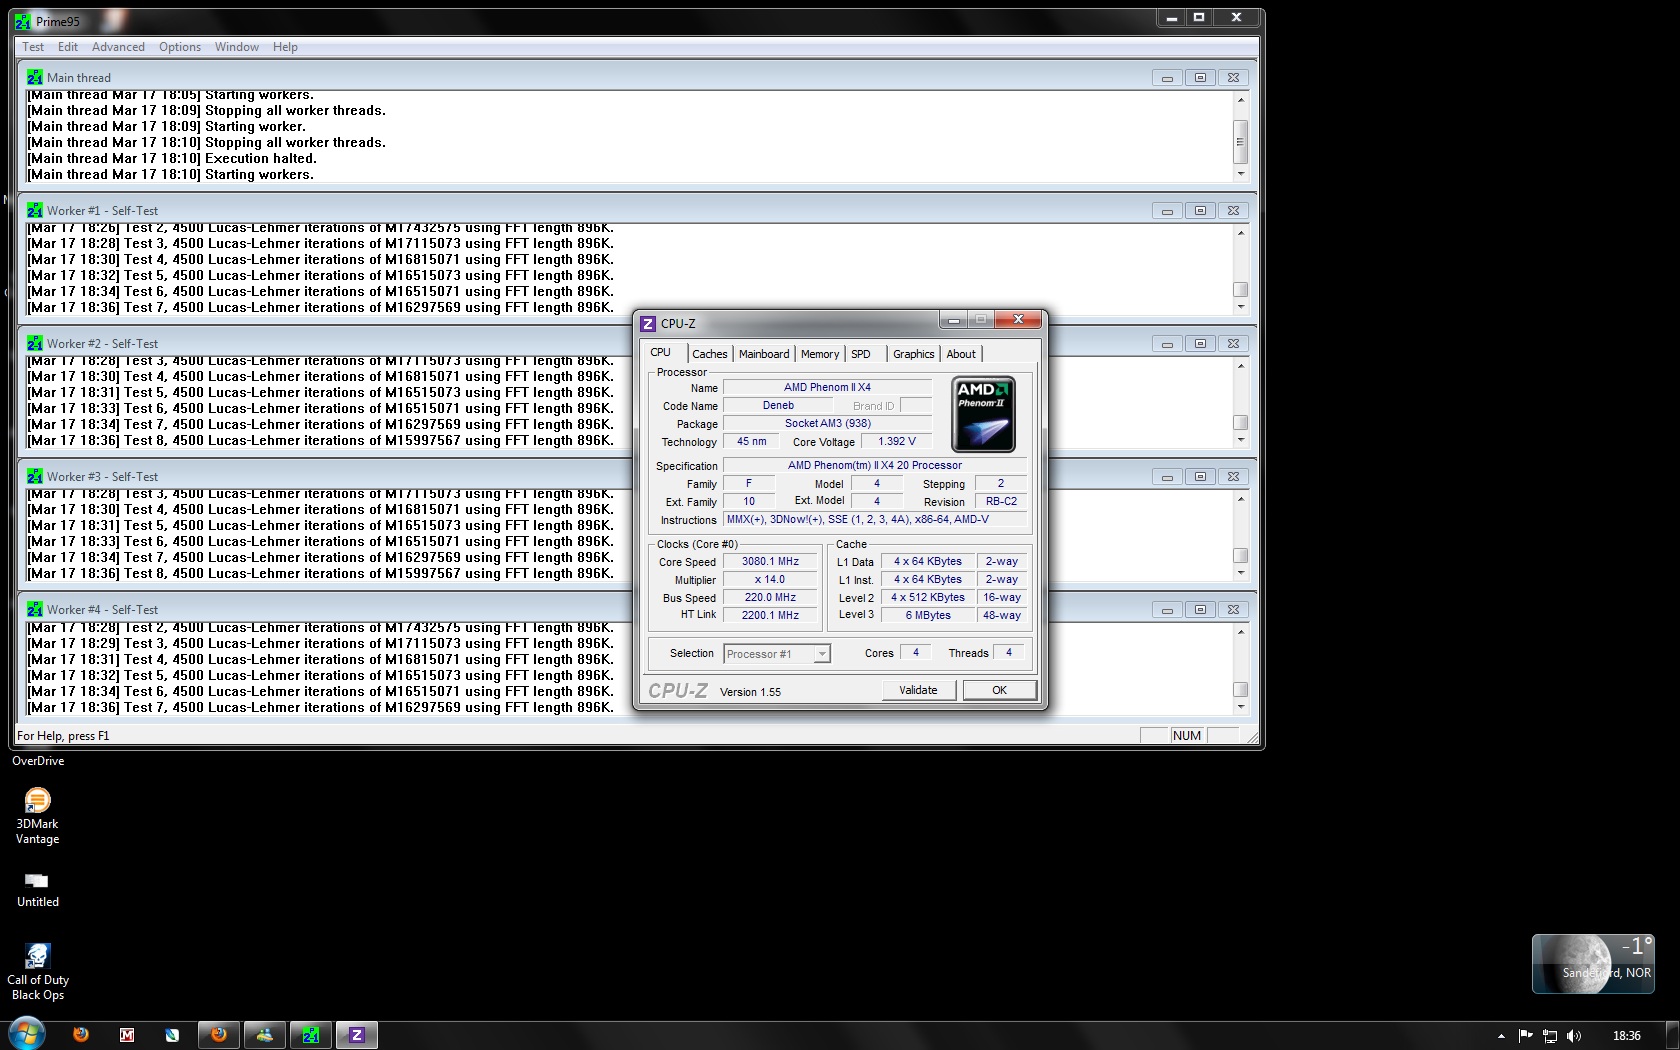Click the Worker #3 scrollbar thumb
Viewport: 1680px width, 1050px height.
tap(1241, 555)
